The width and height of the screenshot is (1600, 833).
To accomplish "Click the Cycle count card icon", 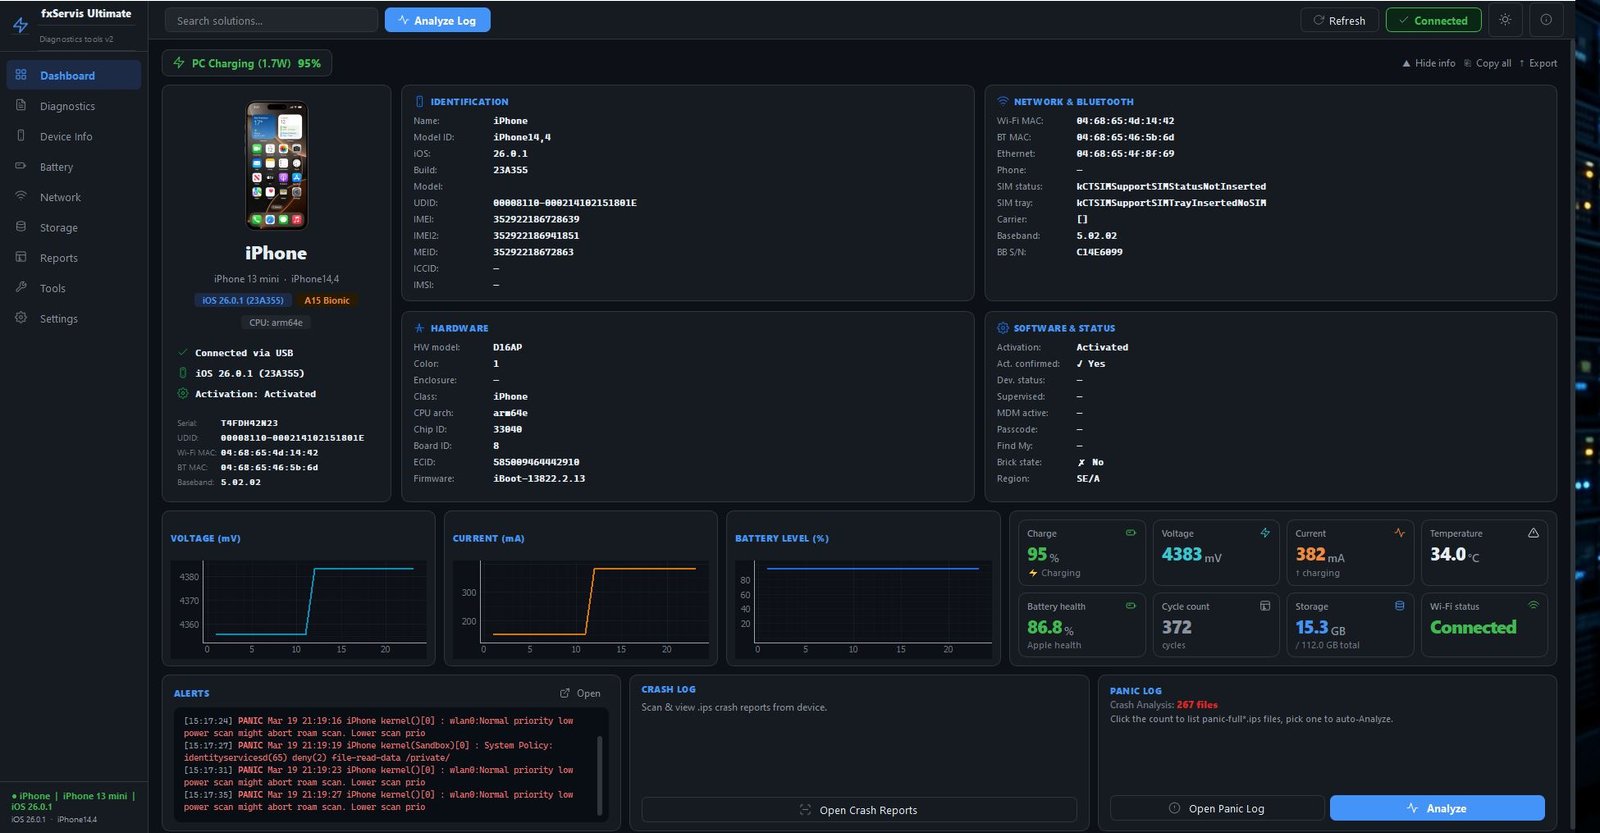I will (1265, 606).
